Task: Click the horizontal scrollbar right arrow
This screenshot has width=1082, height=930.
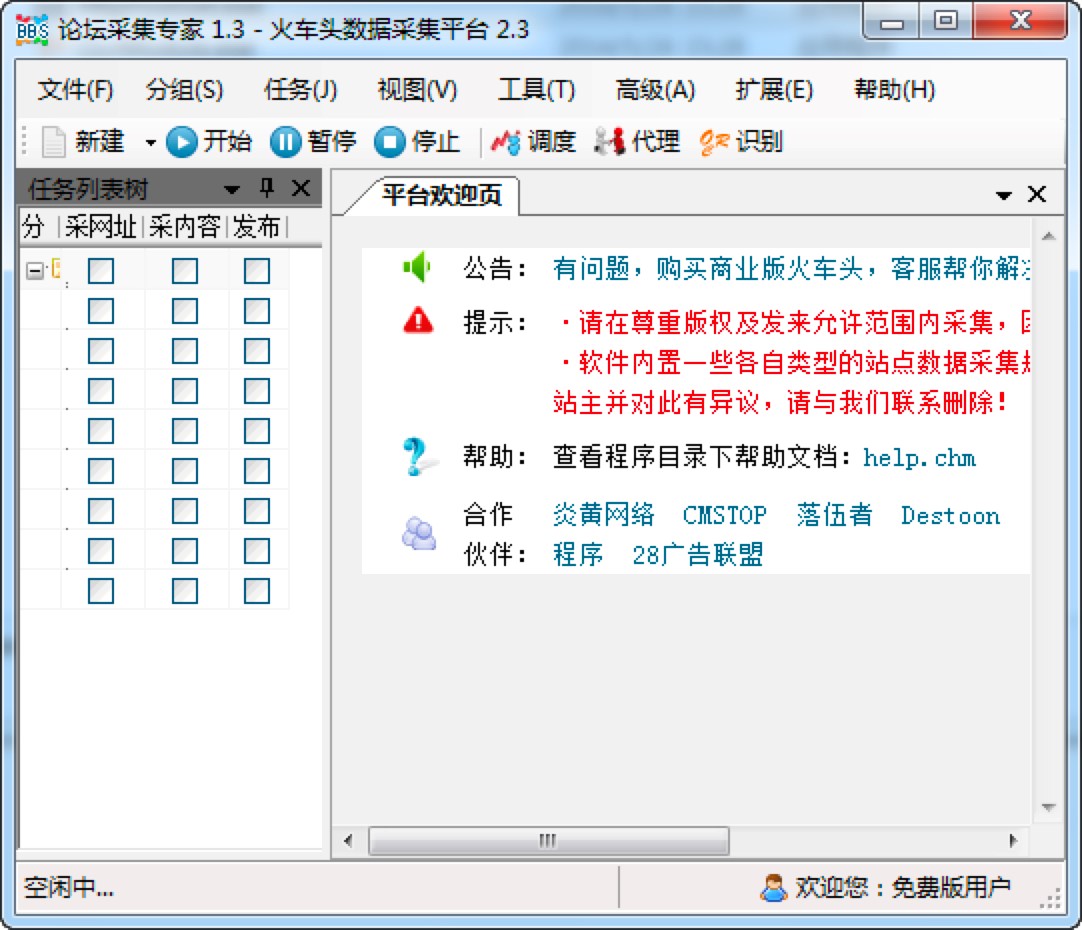Action: click(x=1013, y=840)
